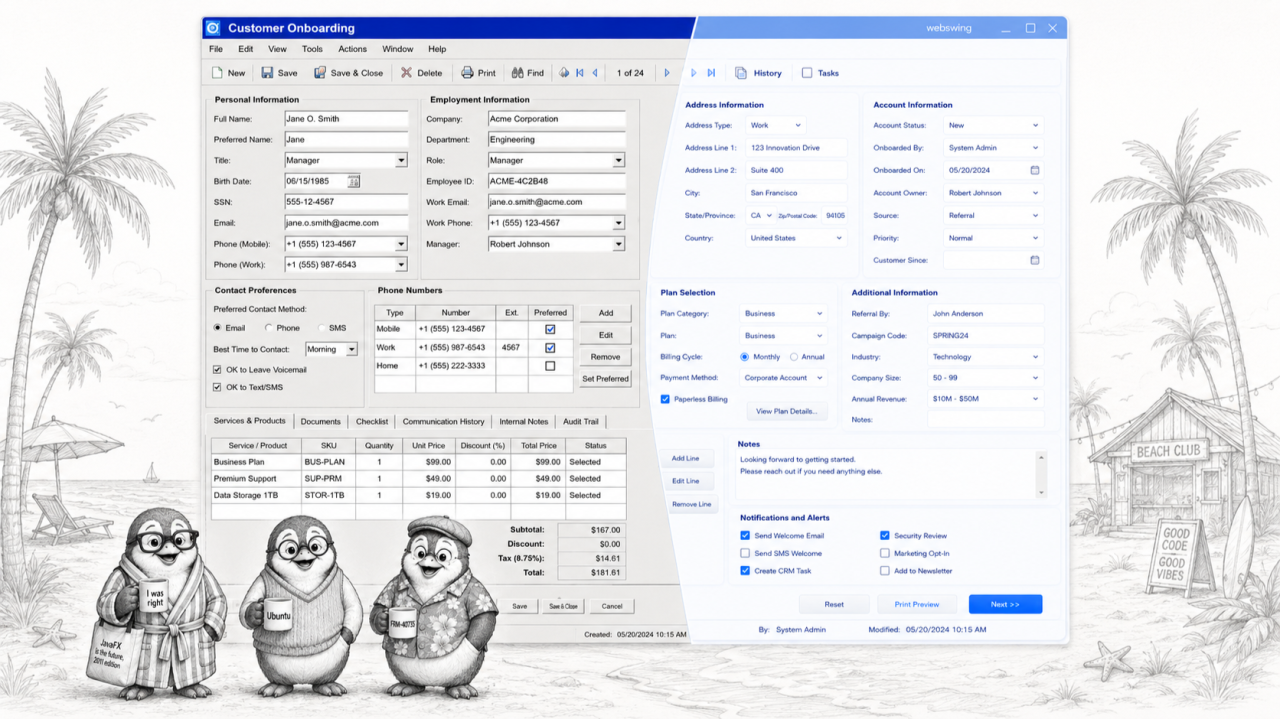Click the New document toolbar icon
Screen dimensions: 1280x719
point(217,73)
